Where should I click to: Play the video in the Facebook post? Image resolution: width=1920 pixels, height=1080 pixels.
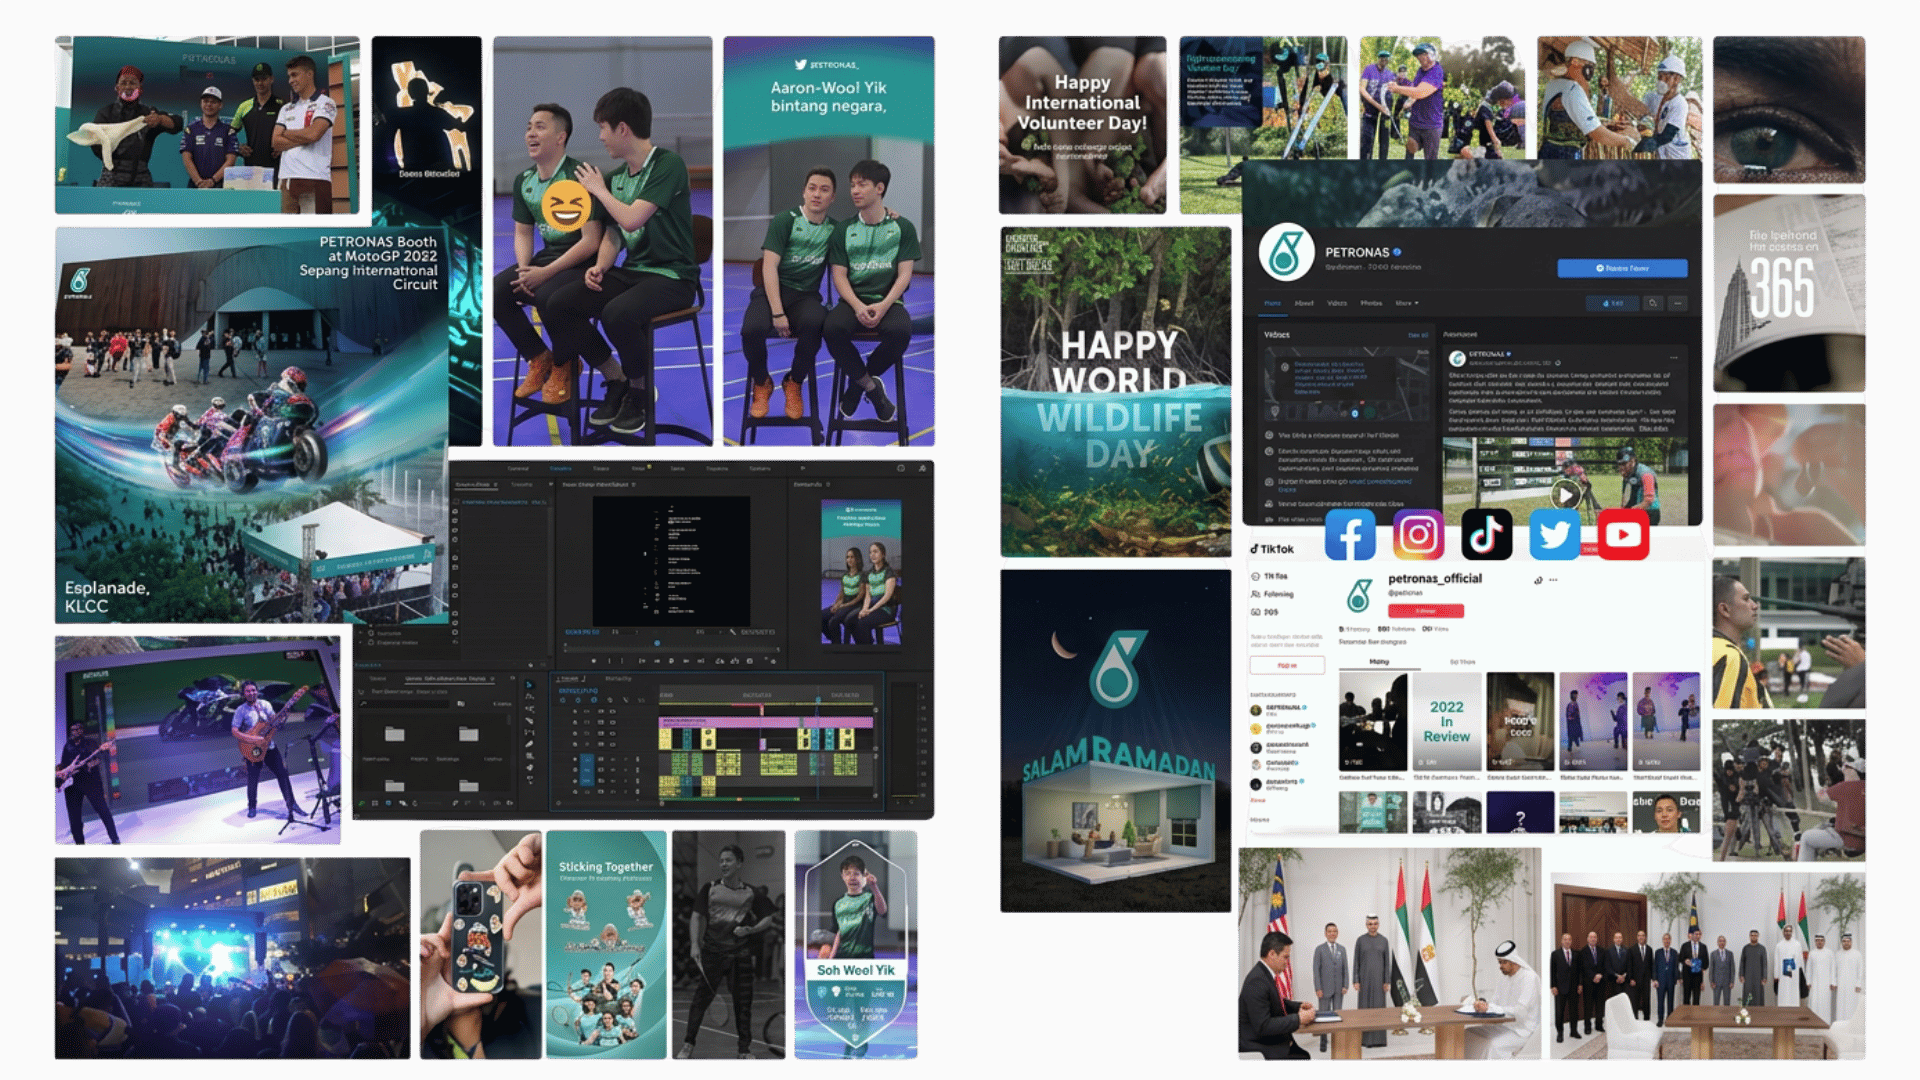(x=1565, y=494)
